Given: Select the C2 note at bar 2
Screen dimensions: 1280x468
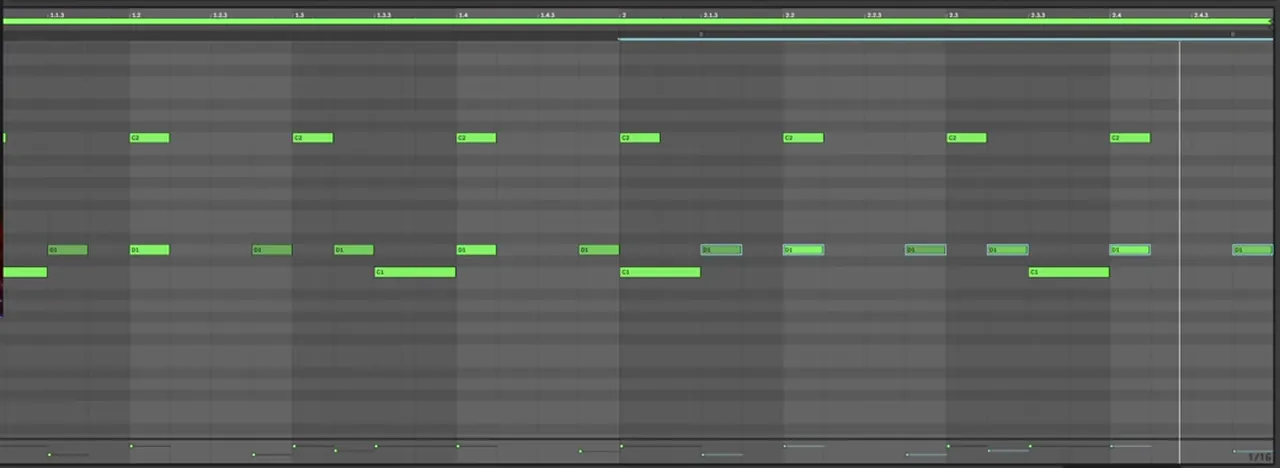Looking at the screenshot, I should click(x=640, y=138).
